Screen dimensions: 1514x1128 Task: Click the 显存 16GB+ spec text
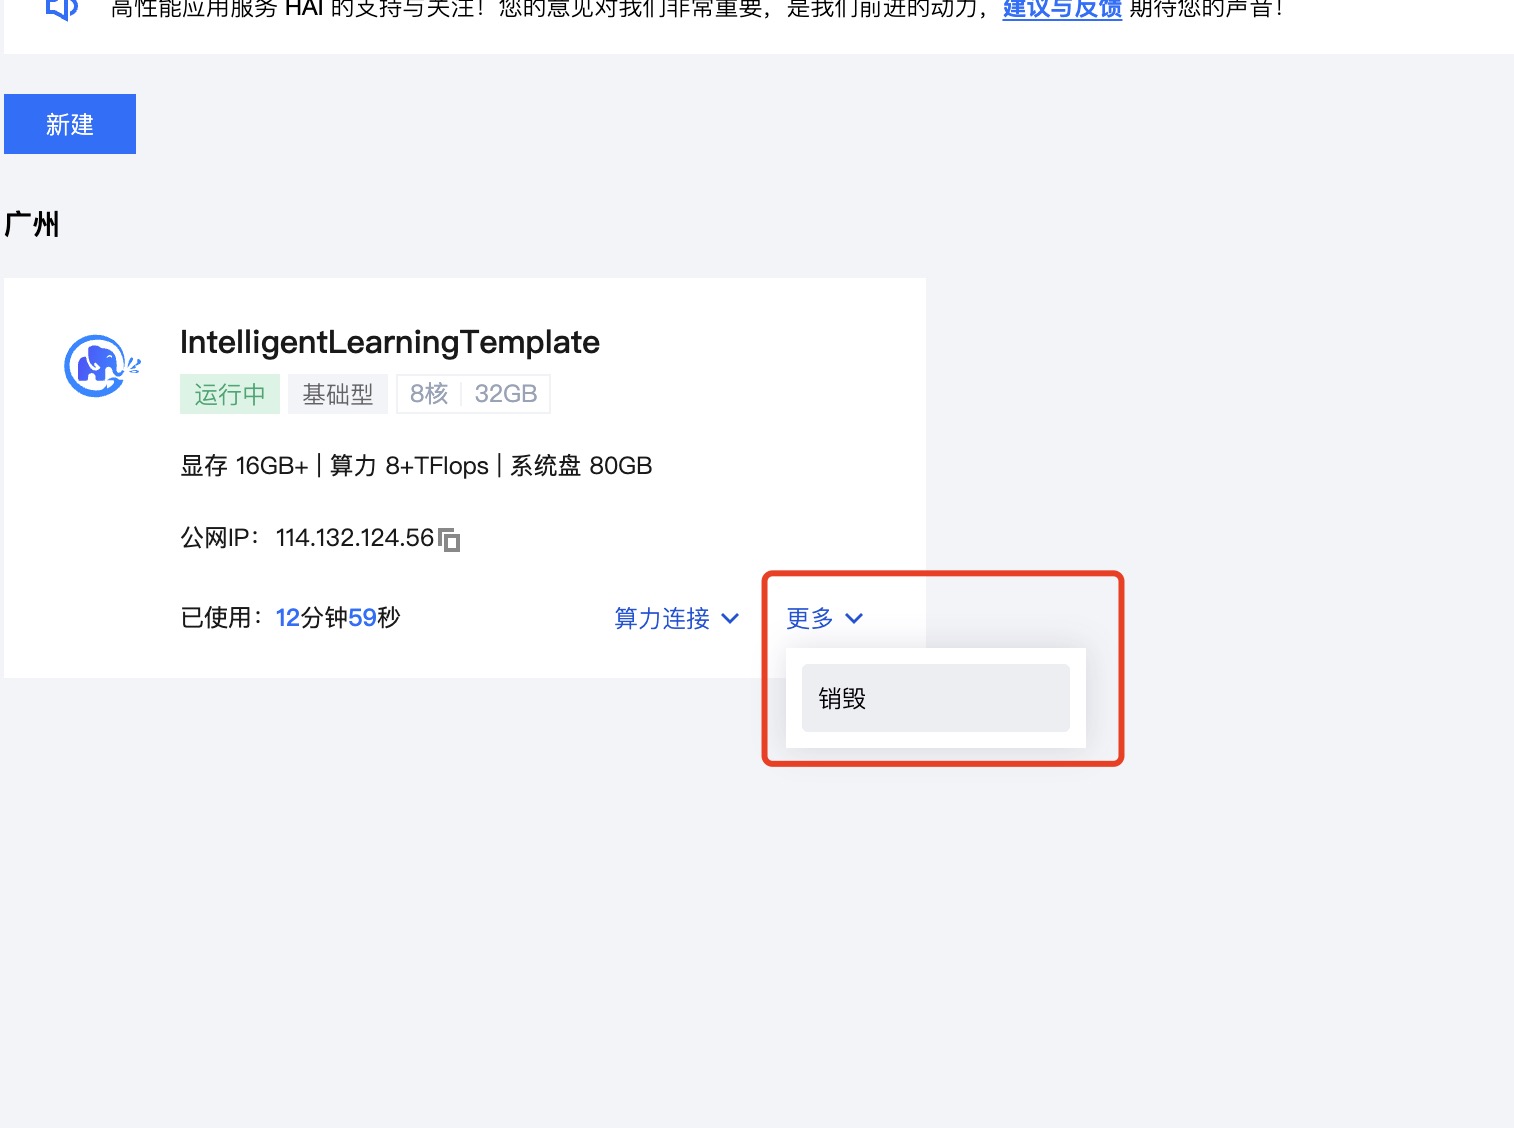244,466
